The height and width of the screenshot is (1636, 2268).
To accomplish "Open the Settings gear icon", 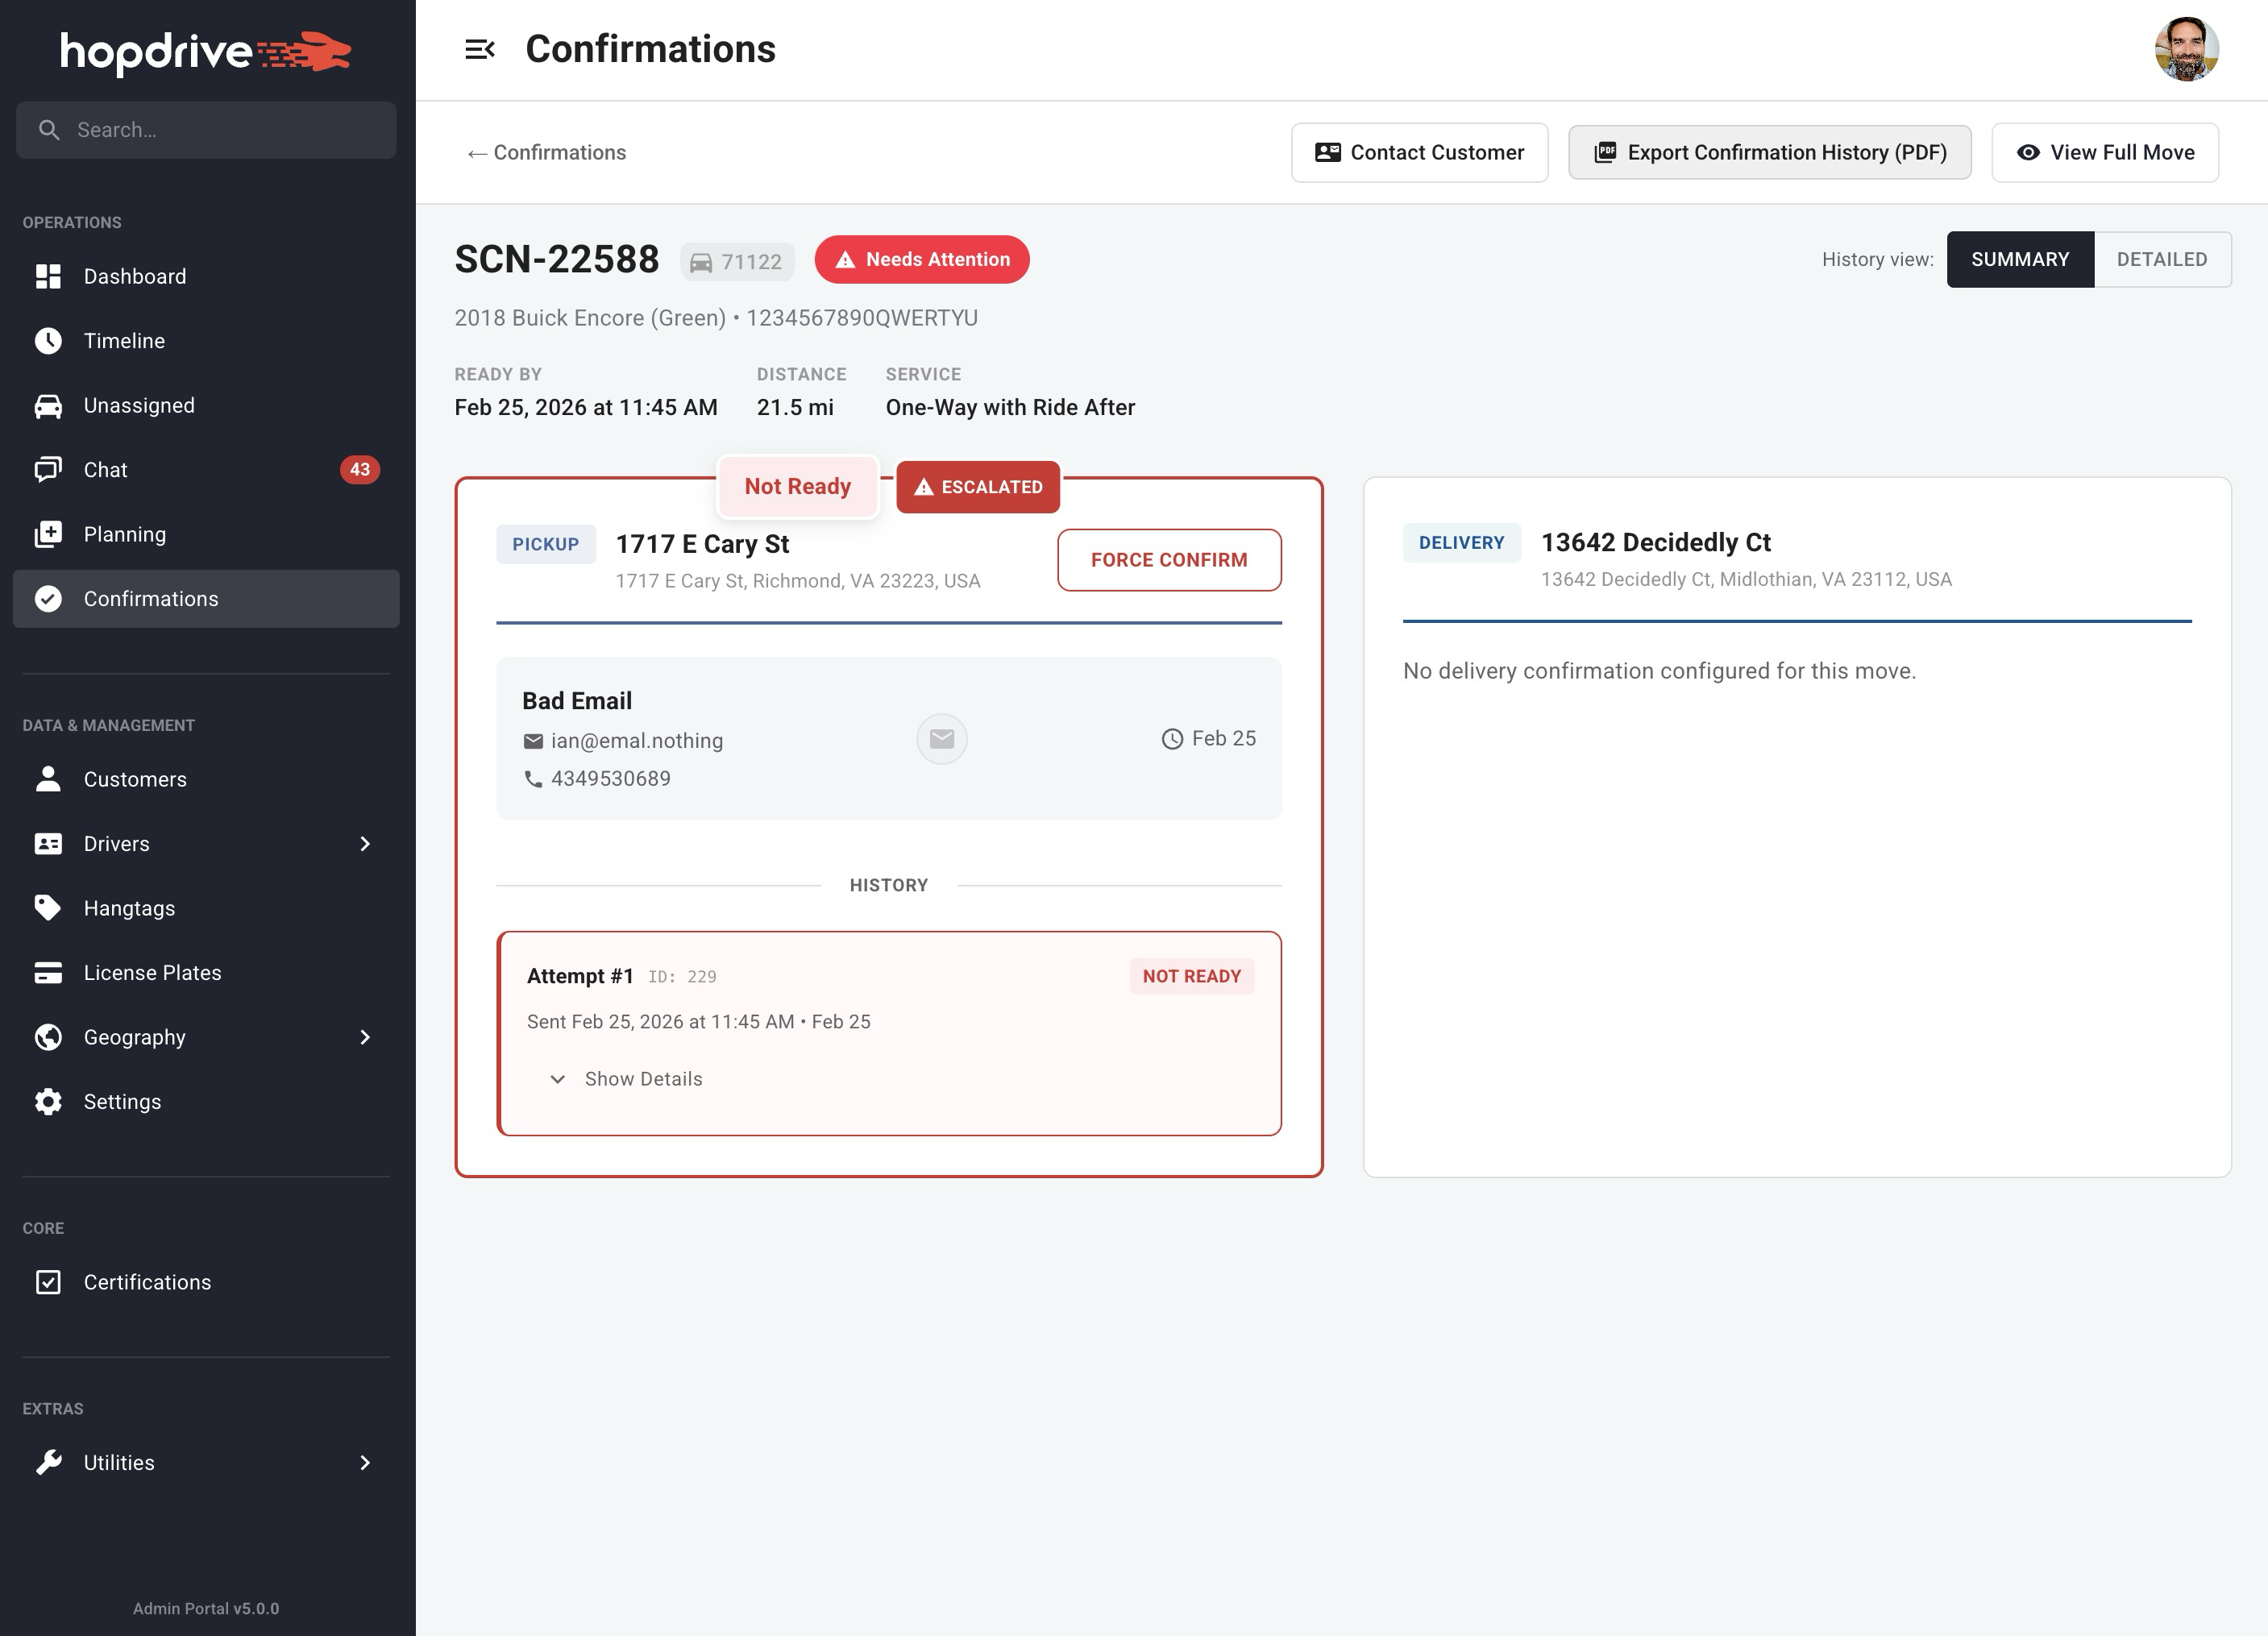I will pyautogui.click(x=48, y=1102).
